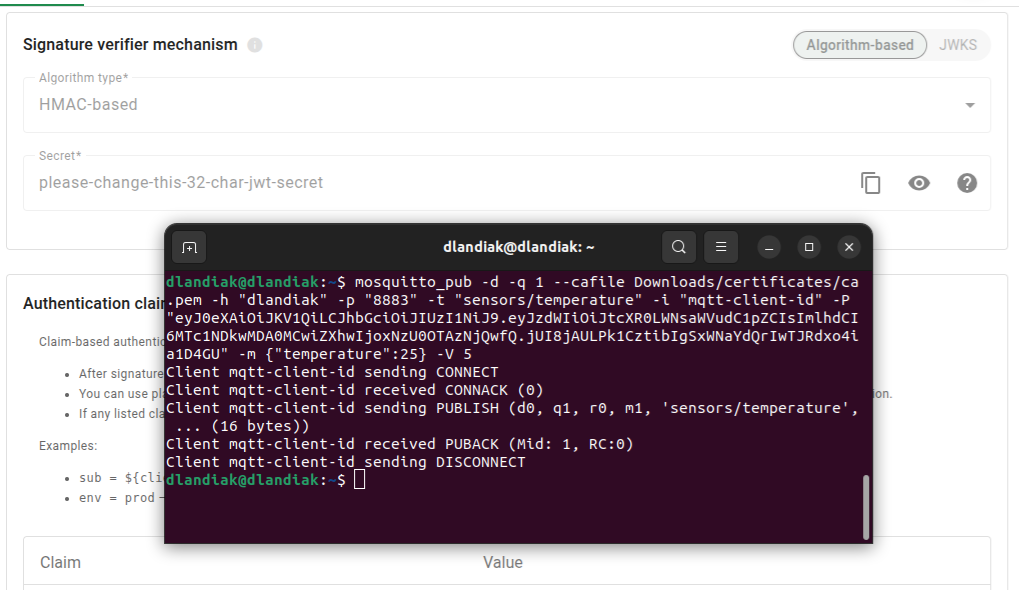The width and height of the screenshot is (1019, 590).
Task: Open the terminal hamburger menu
Action: click(721, 247)
